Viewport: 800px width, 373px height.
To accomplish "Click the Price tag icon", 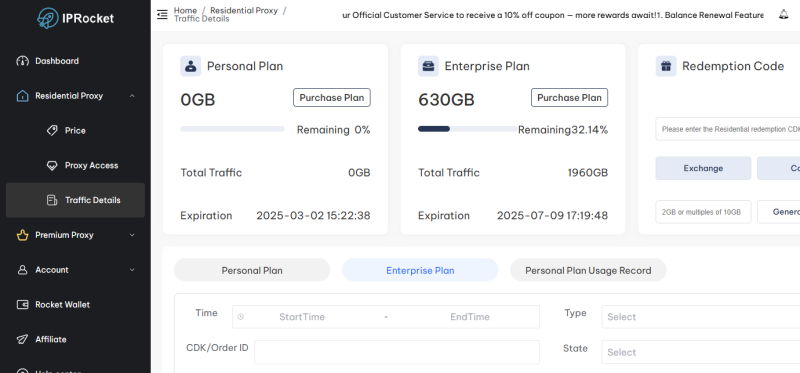I will (52, 131).
